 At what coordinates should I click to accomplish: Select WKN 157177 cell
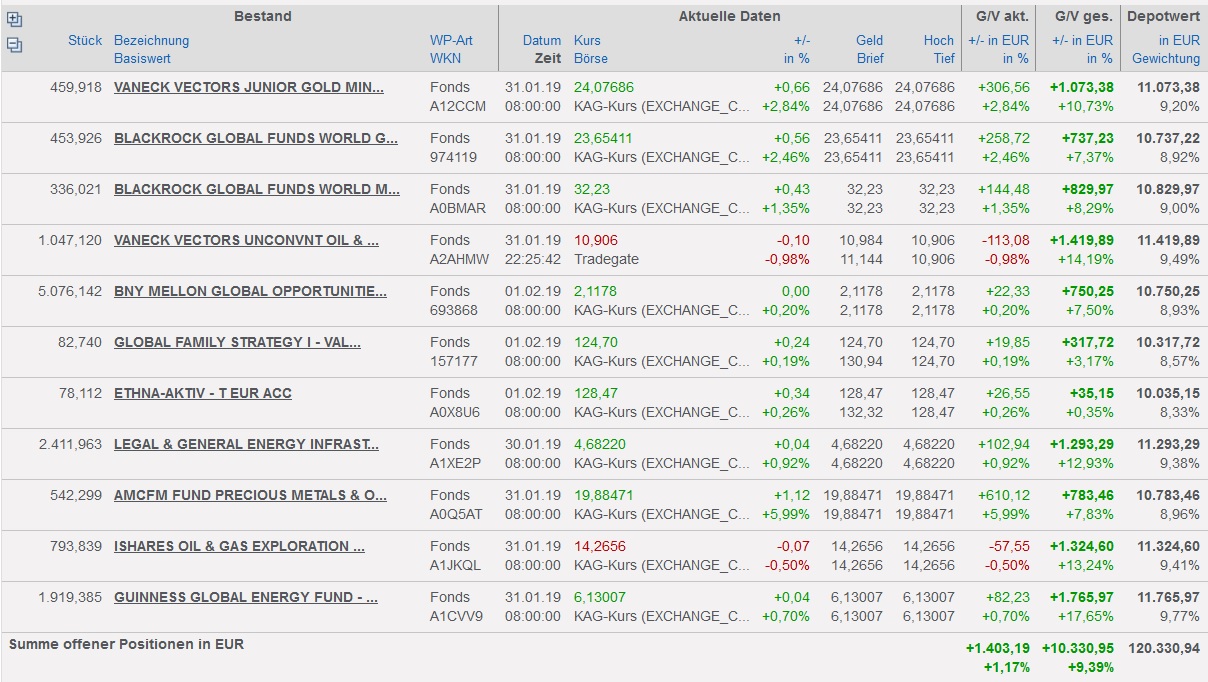[453, 361]
